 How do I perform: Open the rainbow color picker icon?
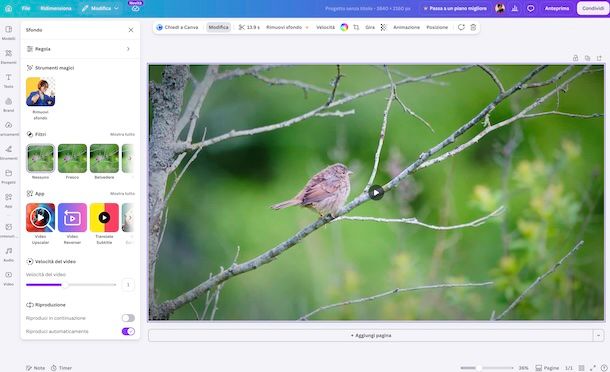pos(344,27)
